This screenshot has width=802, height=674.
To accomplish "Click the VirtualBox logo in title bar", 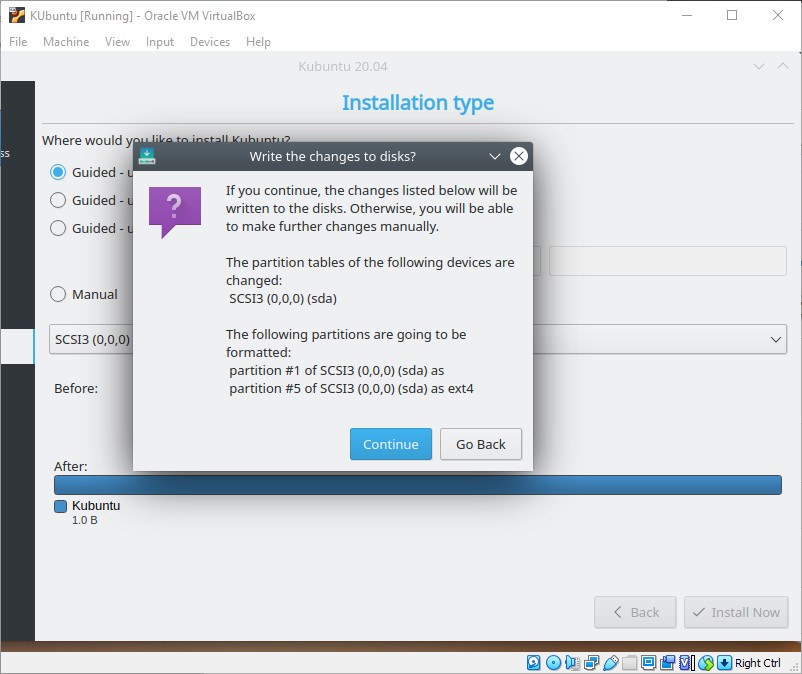I will coord(16,15).
